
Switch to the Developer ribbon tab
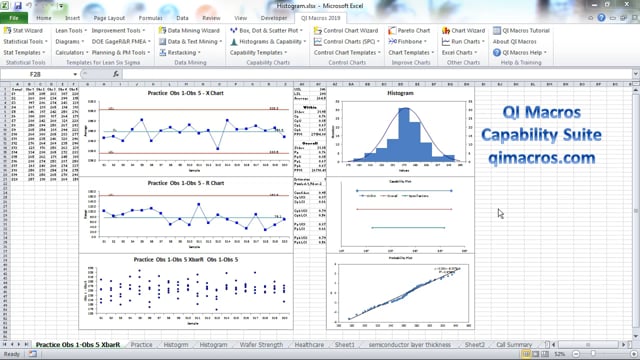coord(274,18)
